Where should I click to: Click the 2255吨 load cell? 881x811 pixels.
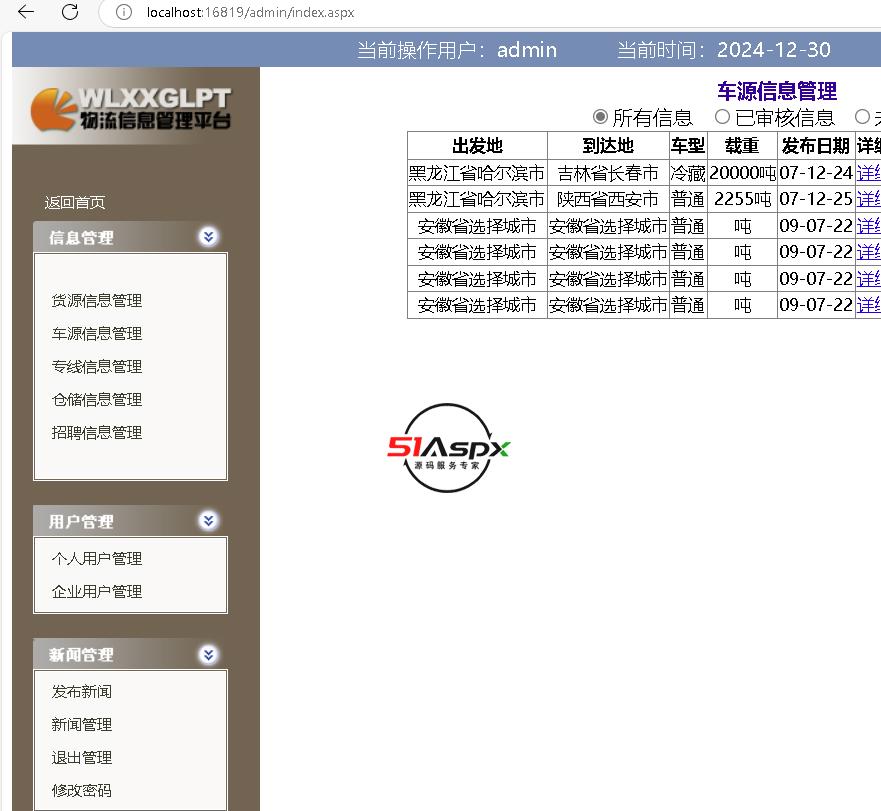742,199
